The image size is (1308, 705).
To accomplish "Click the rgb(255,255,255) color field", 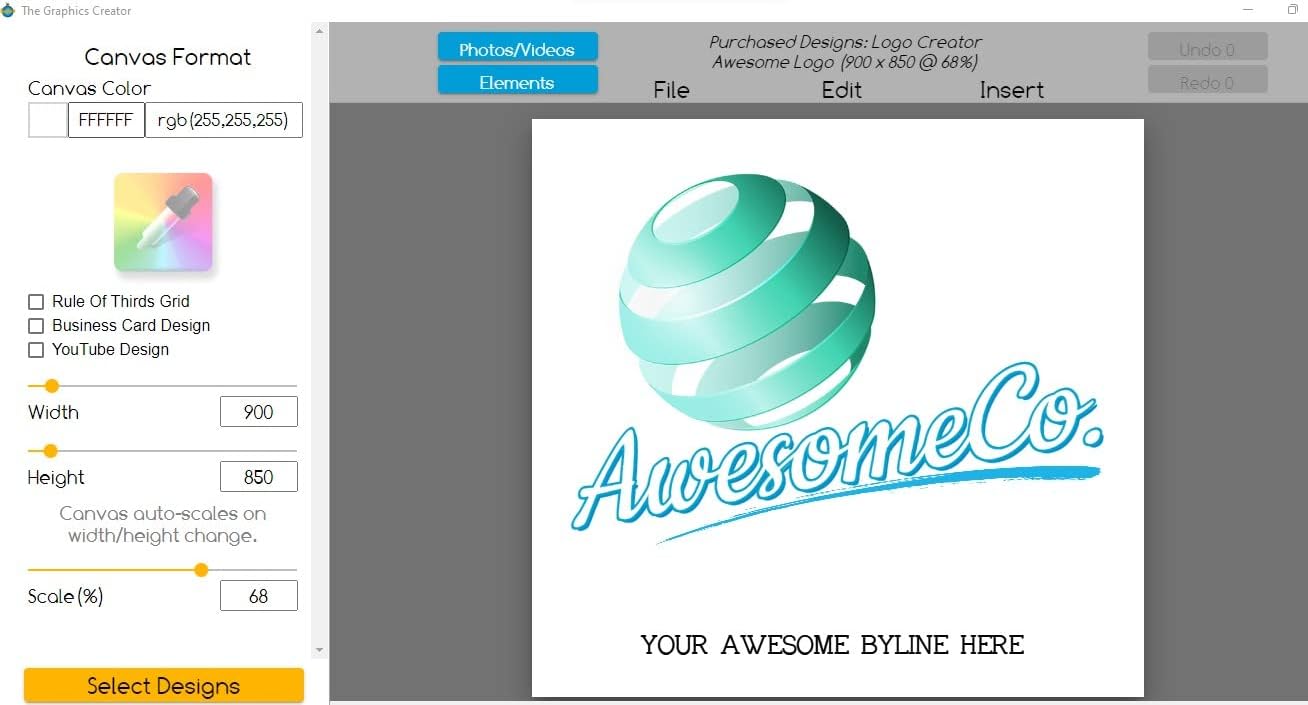I will [x=224, y=120].
